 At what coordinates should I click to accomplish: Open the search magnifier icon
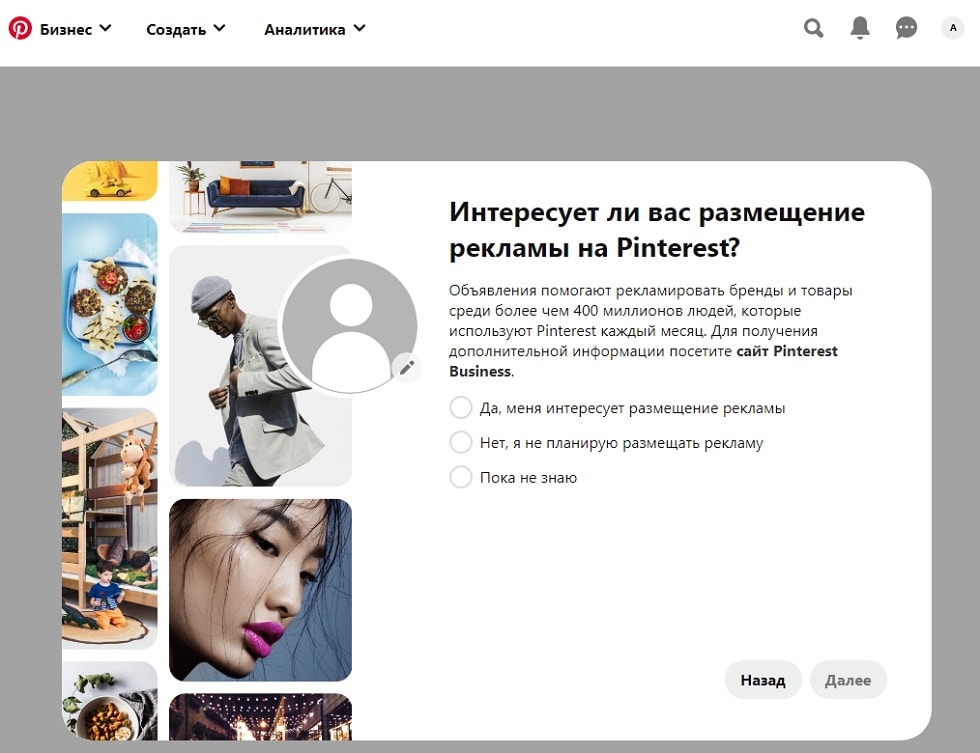coord(813,28)
